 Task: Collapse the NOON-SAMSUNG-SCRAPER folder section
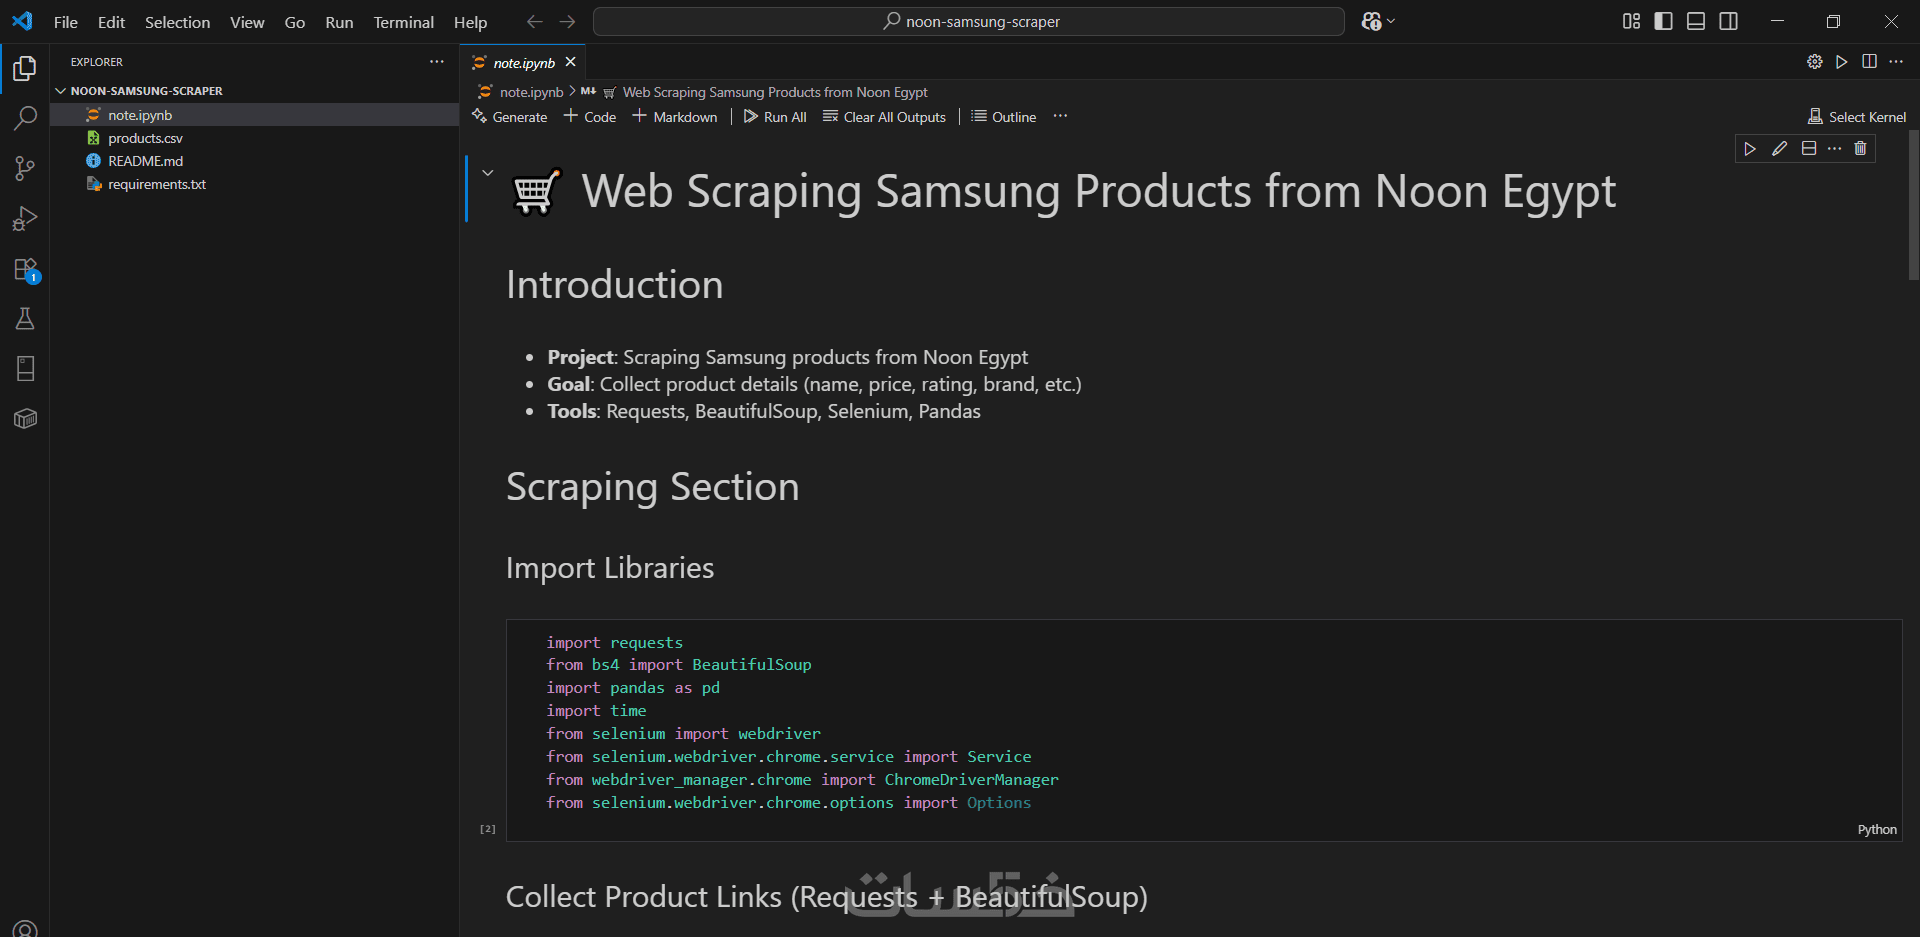click(x=61, y=91)
